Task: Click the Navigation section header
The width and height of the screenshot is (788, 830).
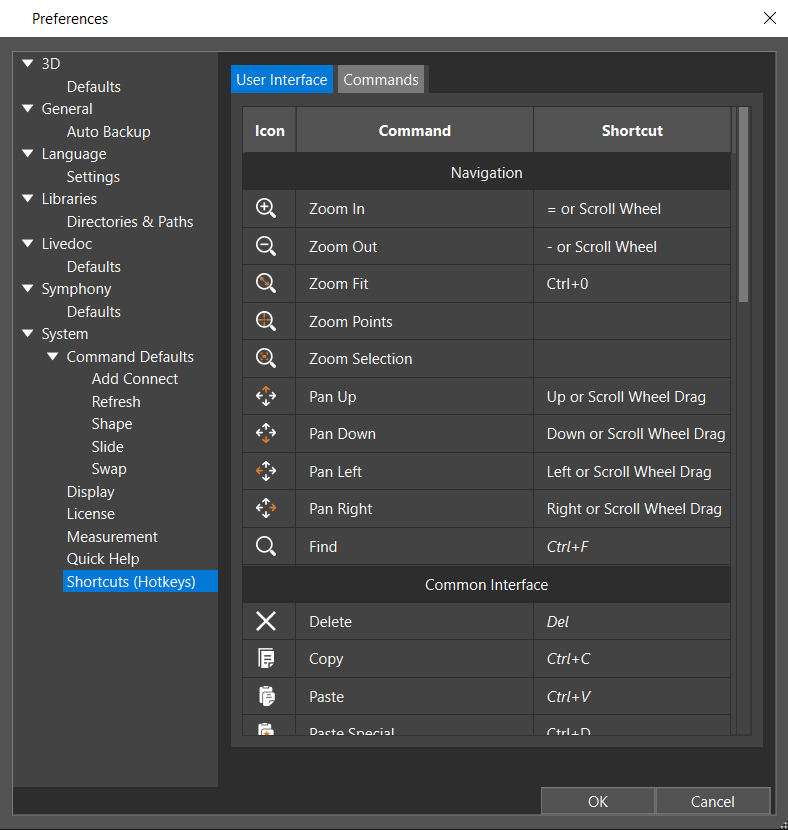Action: pyautogui.click(x=486, y=172)
